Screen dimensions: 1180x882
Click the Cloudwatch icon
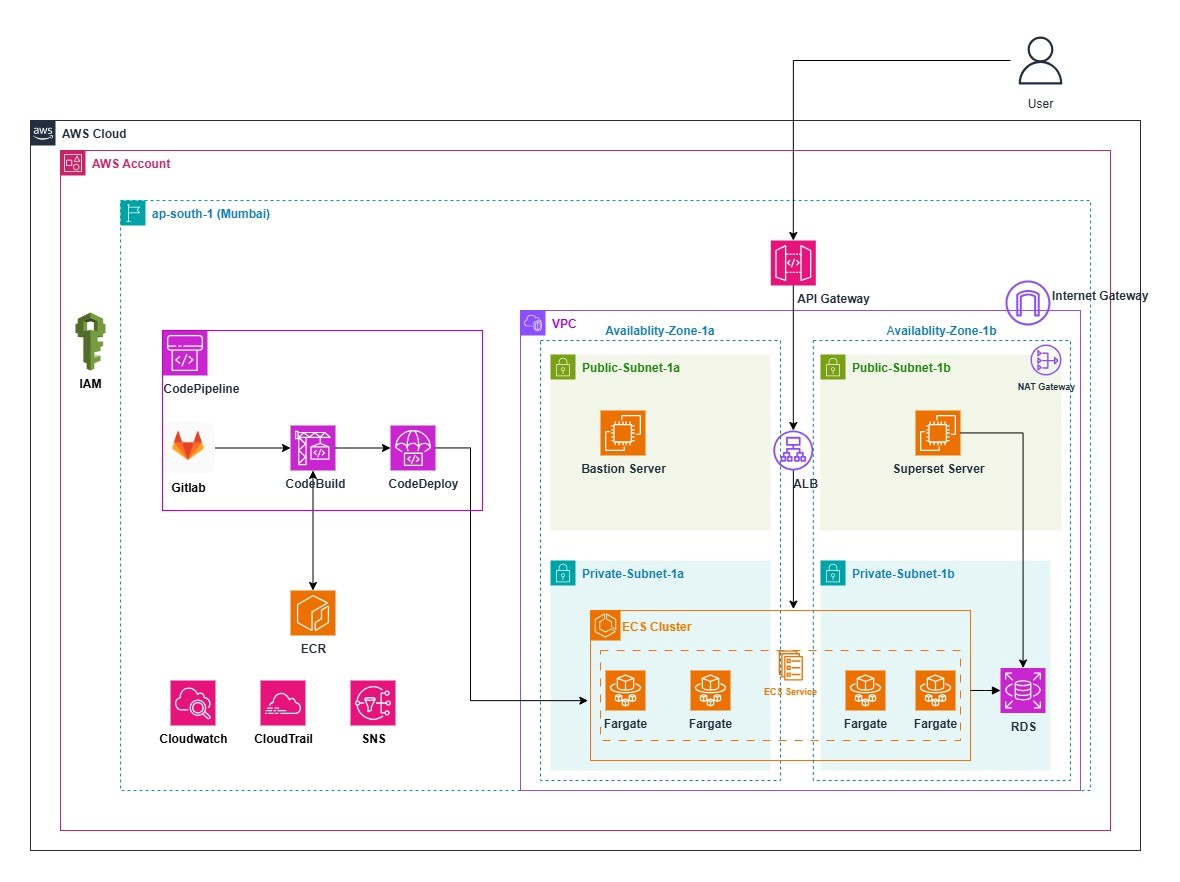[193, 703]
